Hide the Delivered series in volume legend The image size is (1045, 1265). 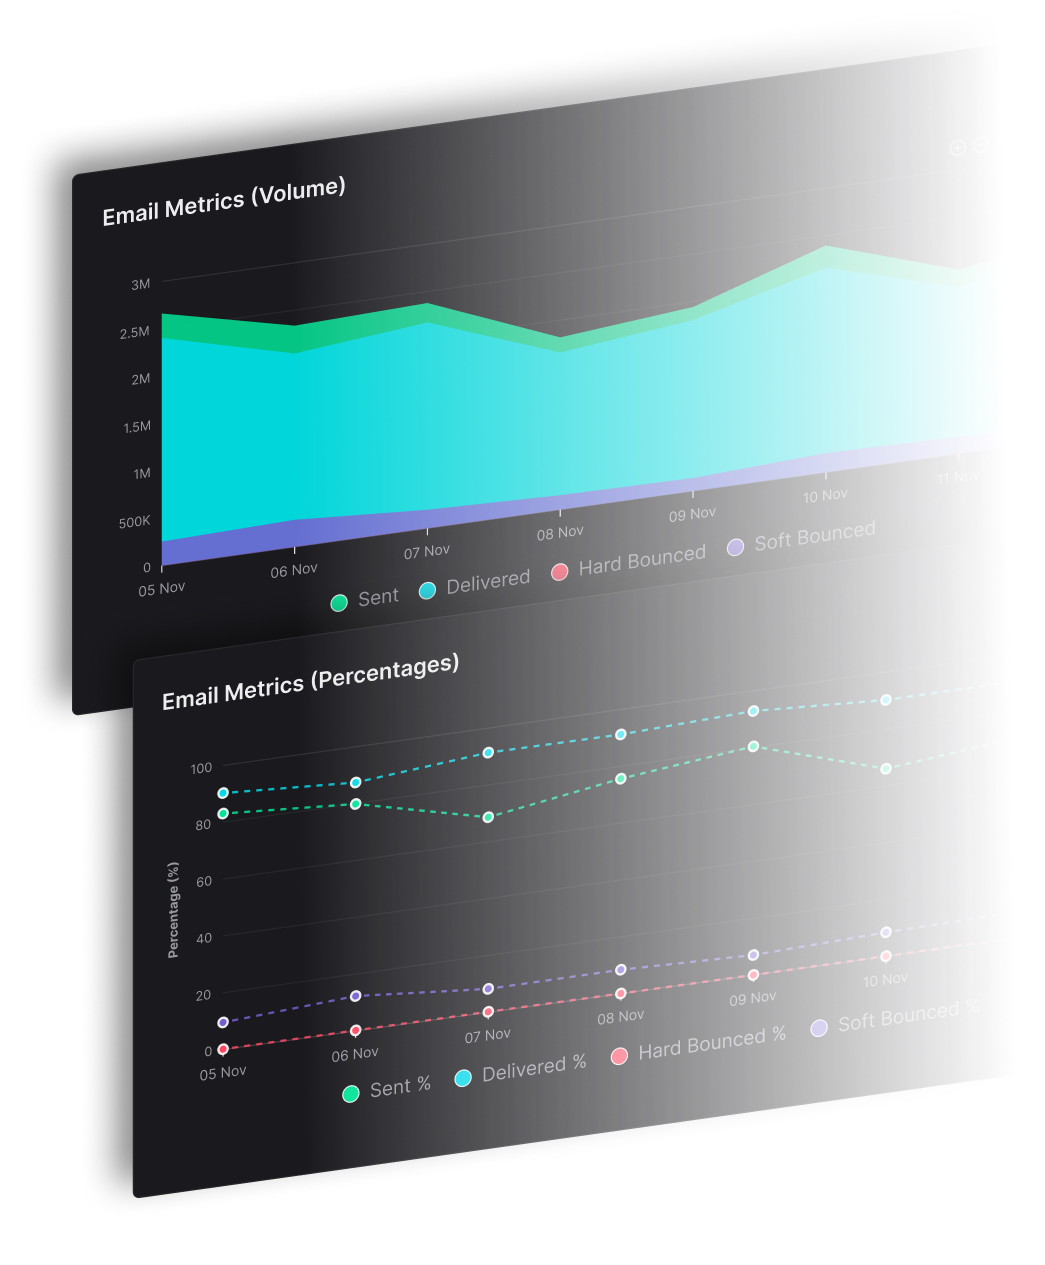coord(428,590)
